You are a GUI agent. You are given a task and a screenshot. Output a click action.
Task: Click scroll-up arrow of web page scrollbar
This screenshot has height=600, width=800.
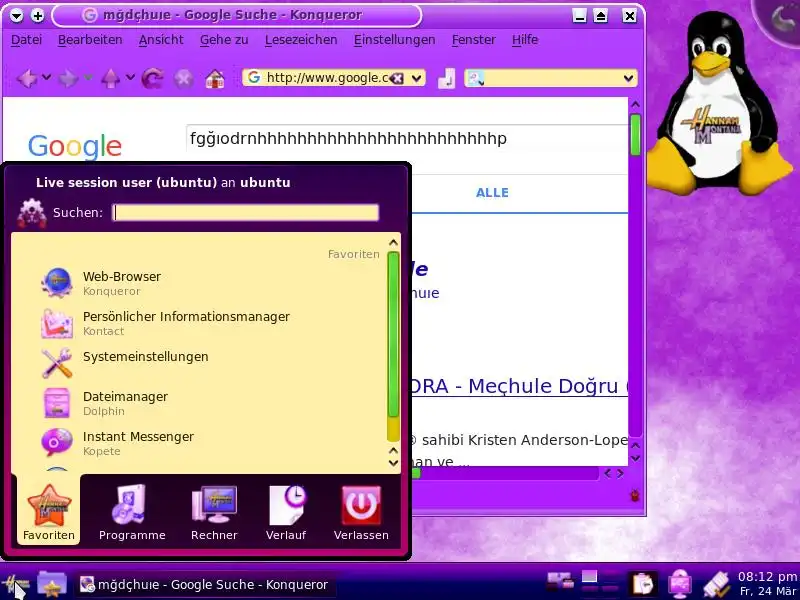(635, 105)
